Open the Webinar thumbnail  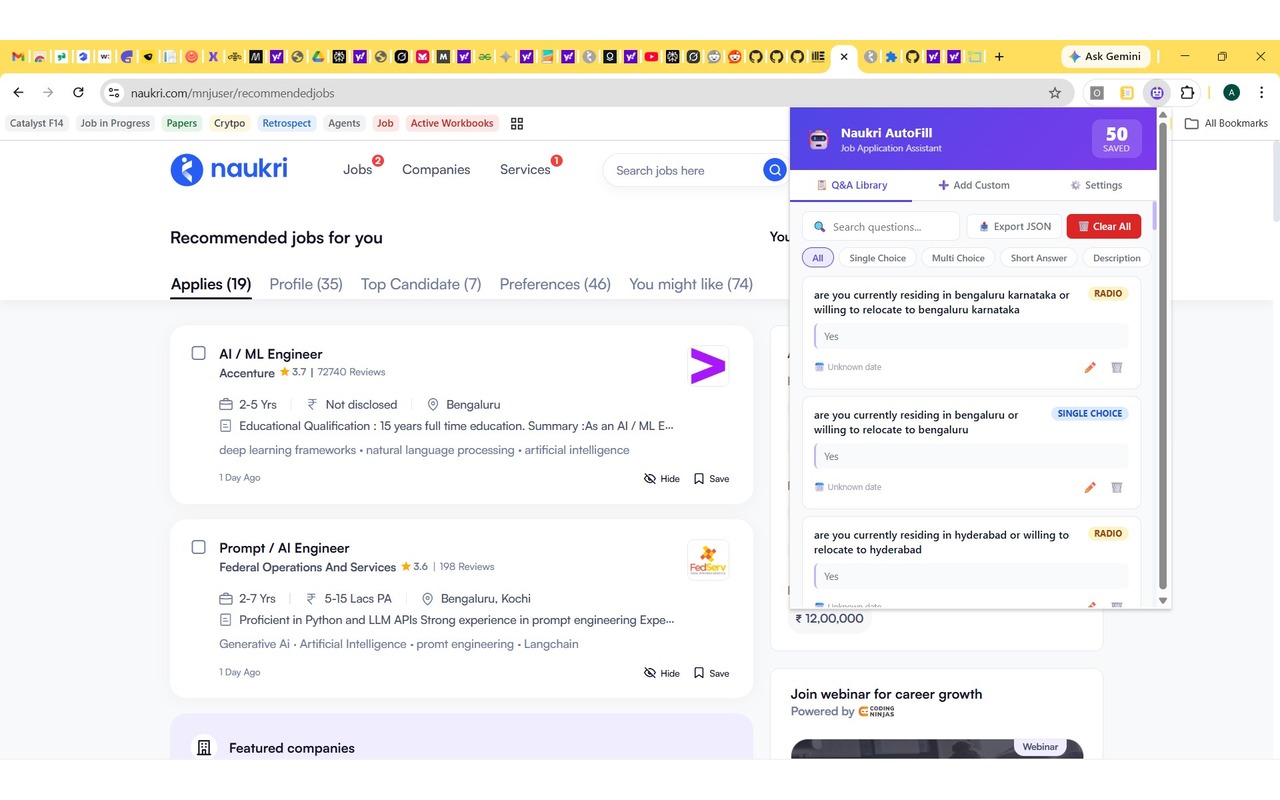tap(936, 749)
